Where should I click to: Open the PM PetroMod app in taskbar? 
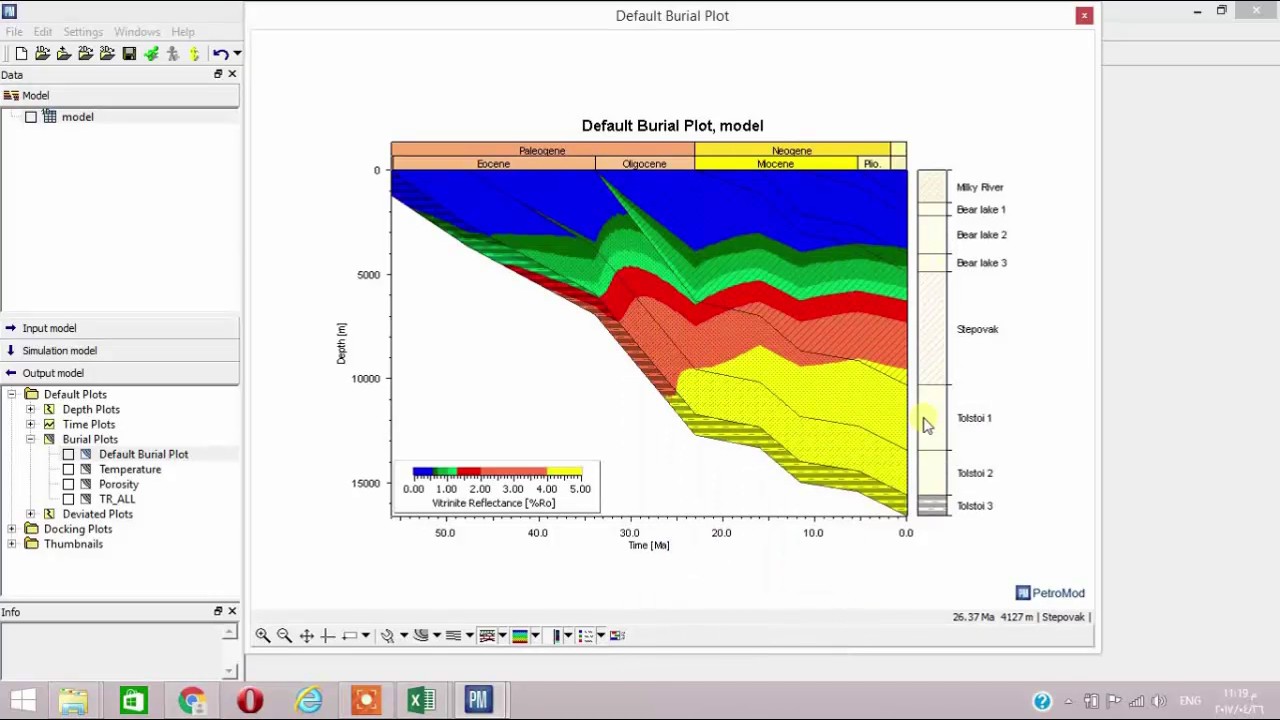click(478, 700)
